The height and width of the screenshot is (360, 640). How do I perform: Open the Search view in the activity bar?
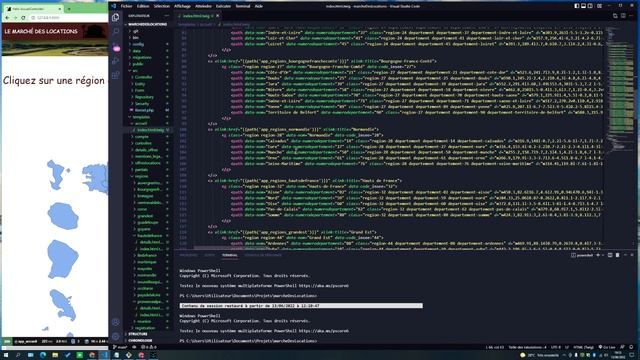[x=116, y=32]
